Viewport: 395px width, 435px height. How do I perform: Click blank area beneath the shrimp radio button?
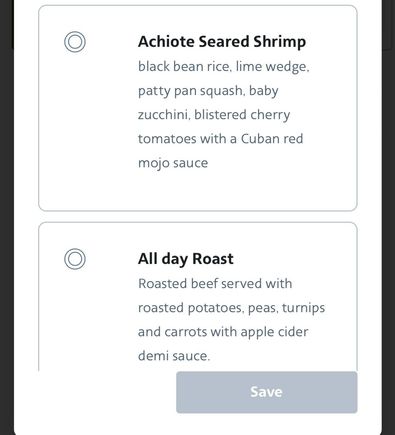point(75,127)
